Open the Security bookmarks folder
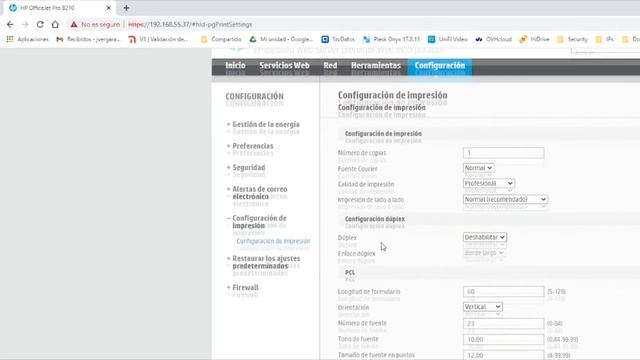640x360 pixels. [x=572, y=39]
